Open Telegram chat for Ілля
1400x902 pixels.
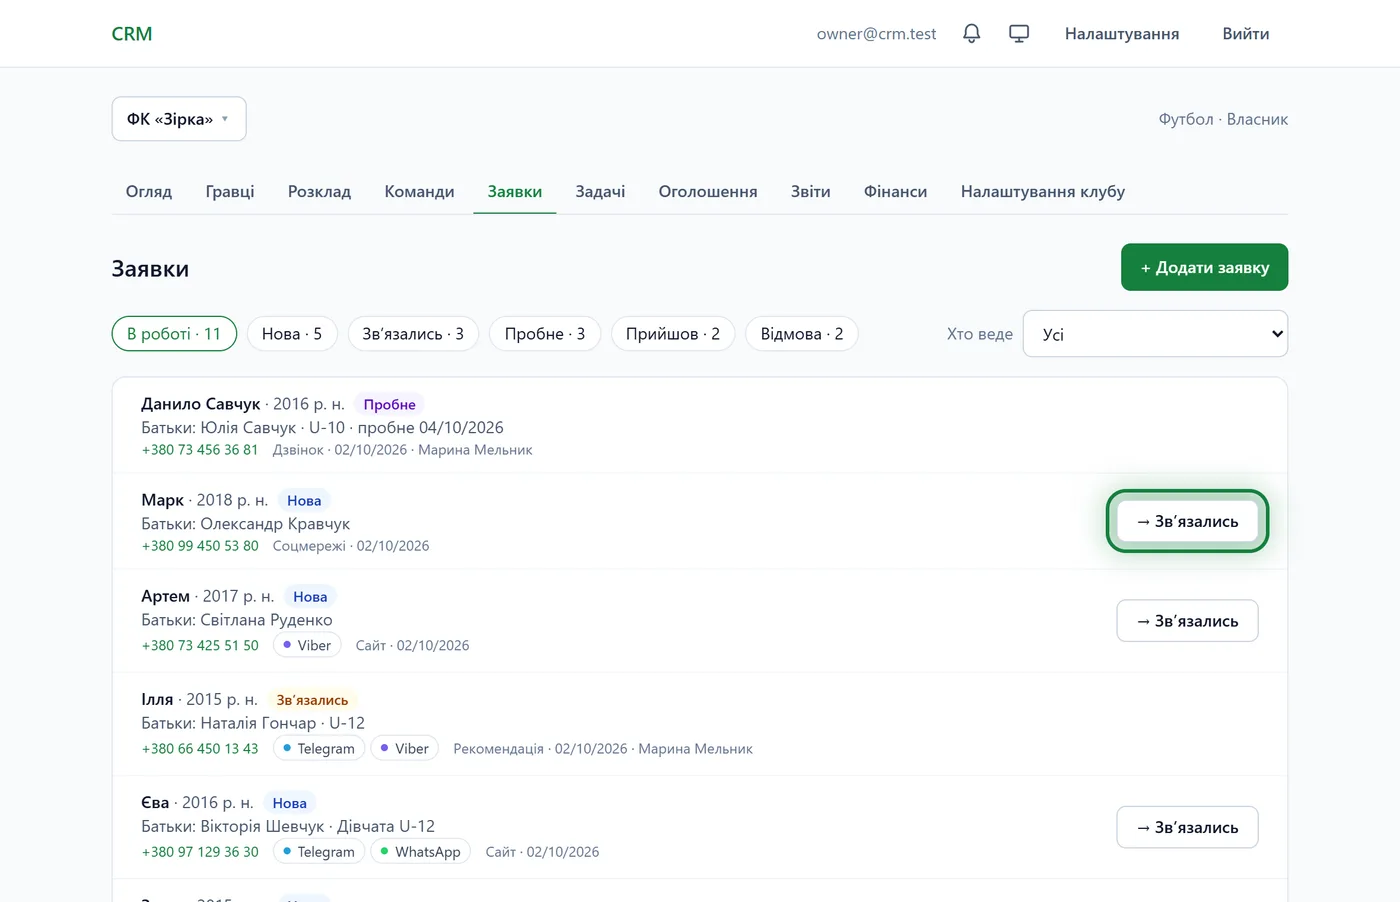(319, 748)
